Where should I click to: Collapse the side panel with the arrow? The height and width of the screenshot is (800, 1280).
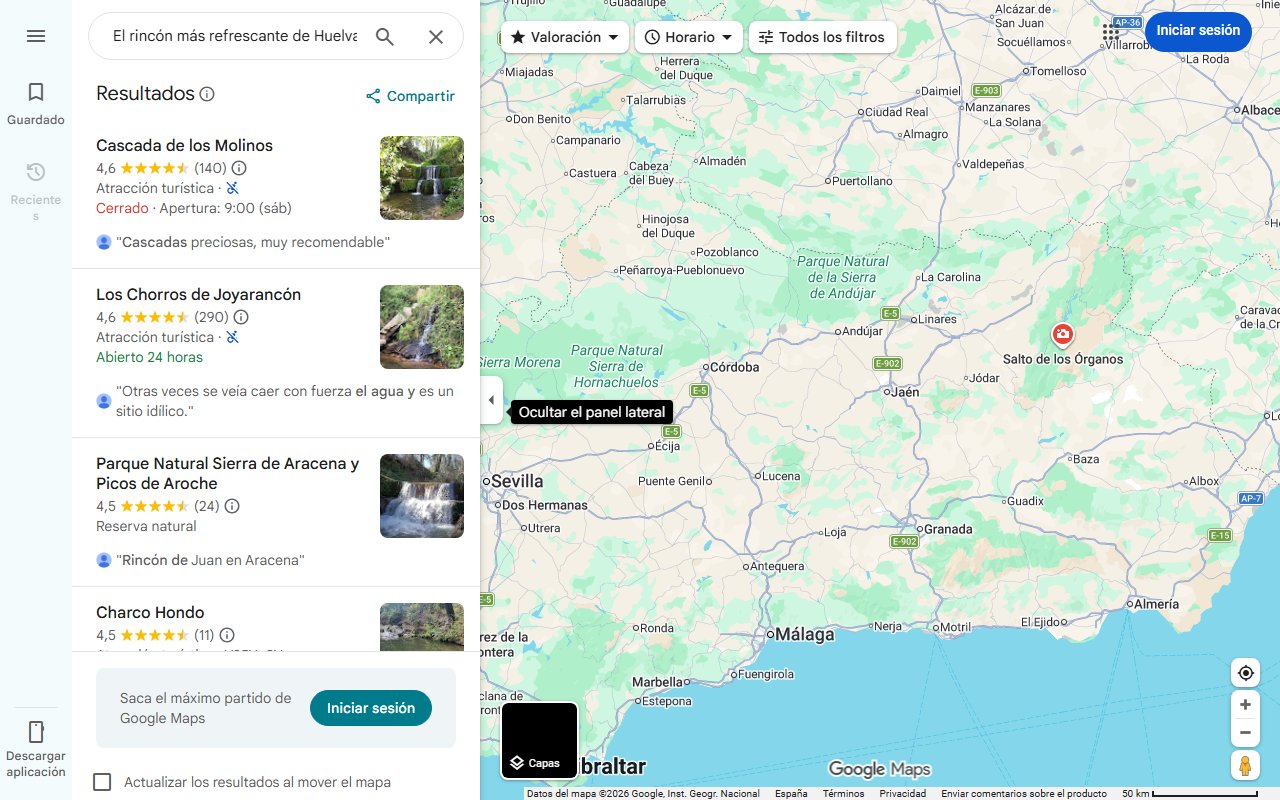point(491,400)
